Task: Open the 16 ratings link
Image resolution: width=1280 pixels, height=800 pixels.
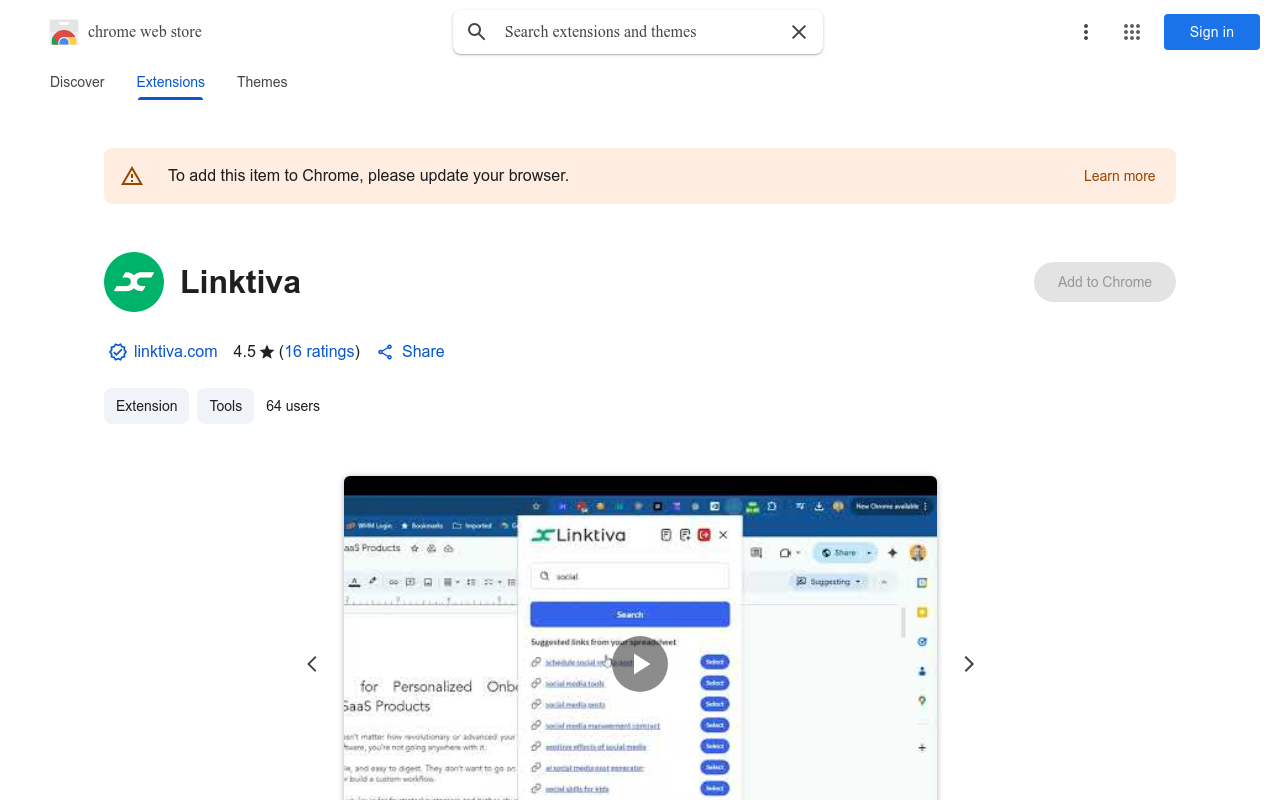Action: tap(320, 352)
